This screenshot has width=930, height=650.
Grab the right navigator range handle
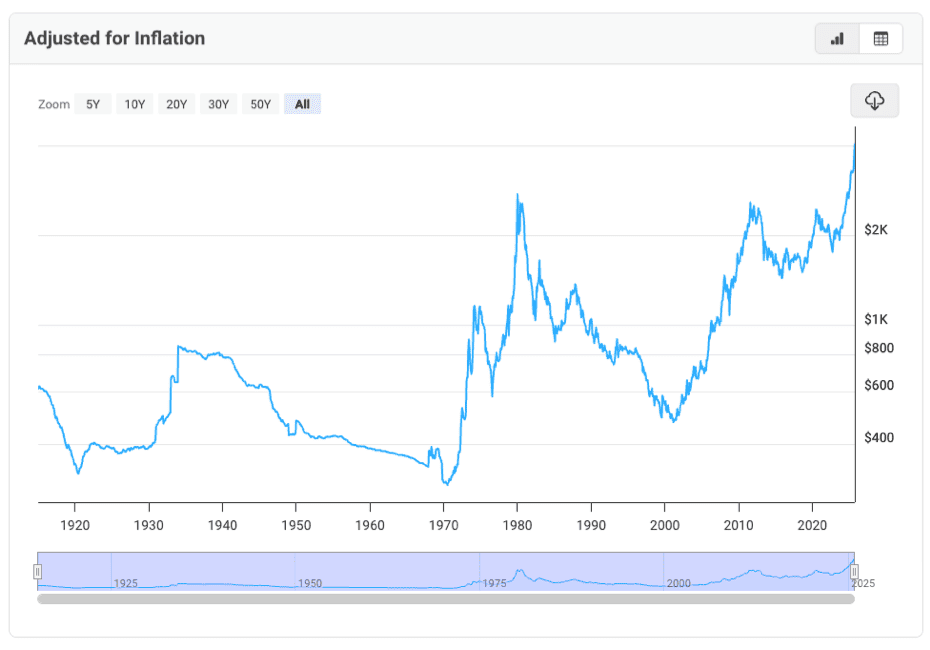[854, 571]
